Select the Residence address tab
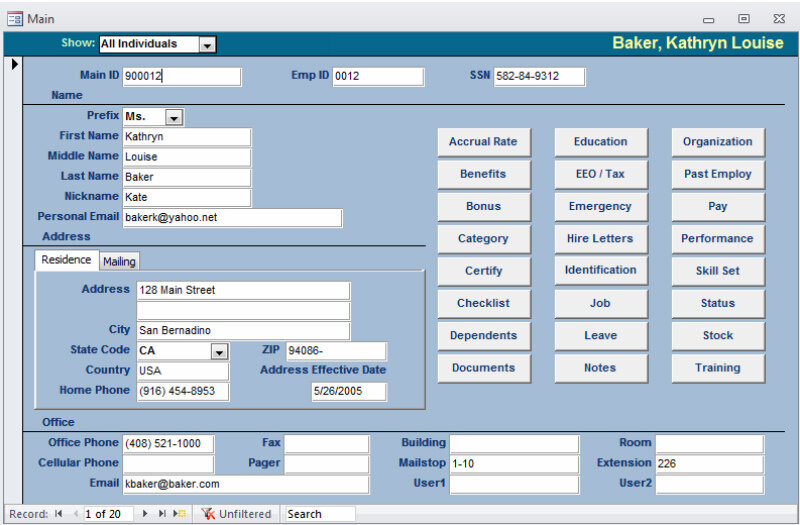The width and height of the screenshot is (800, 525). pos(66,260)
